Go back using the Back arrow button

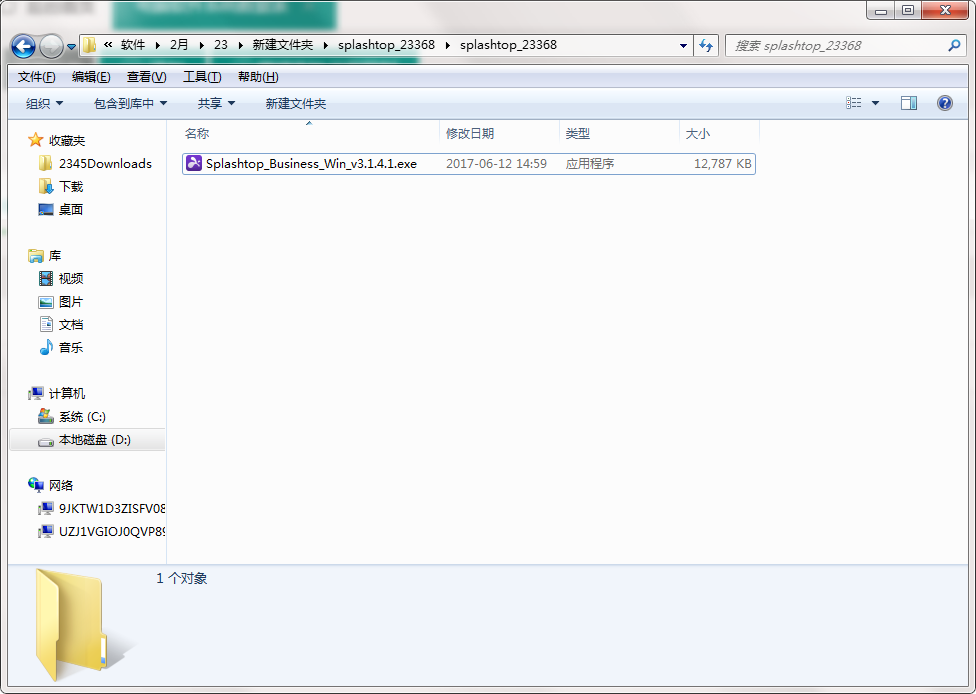pos(24,46)
